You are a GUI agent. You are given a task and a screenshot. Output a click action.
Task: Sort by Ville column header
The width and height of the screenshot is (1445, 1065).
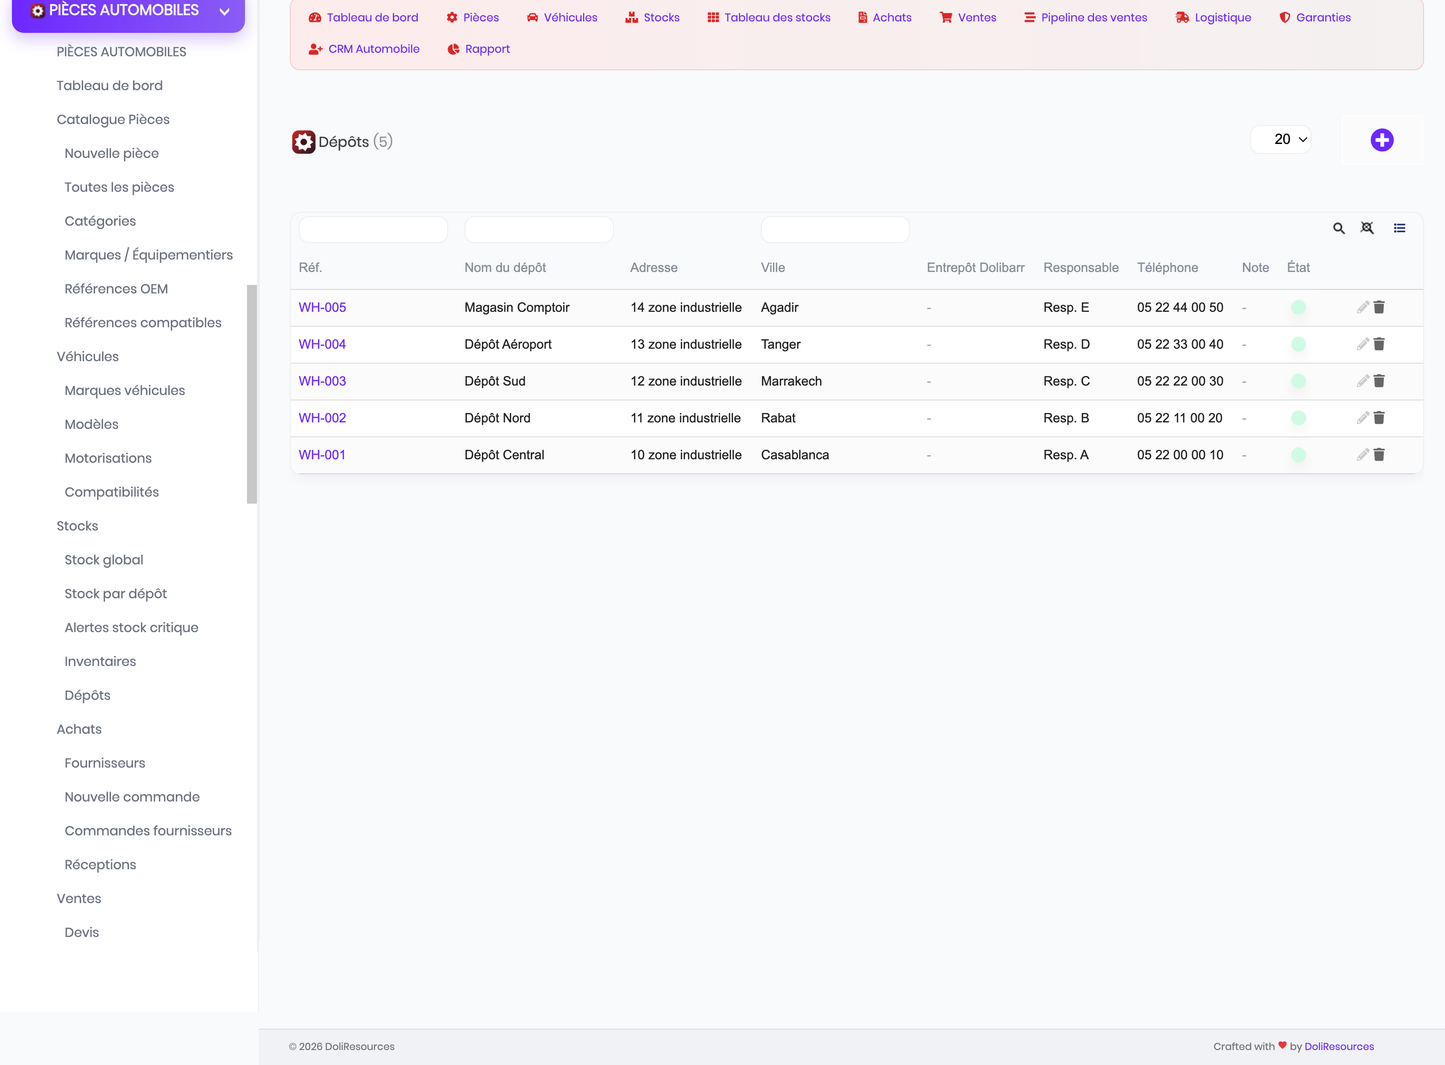point(773,268)
